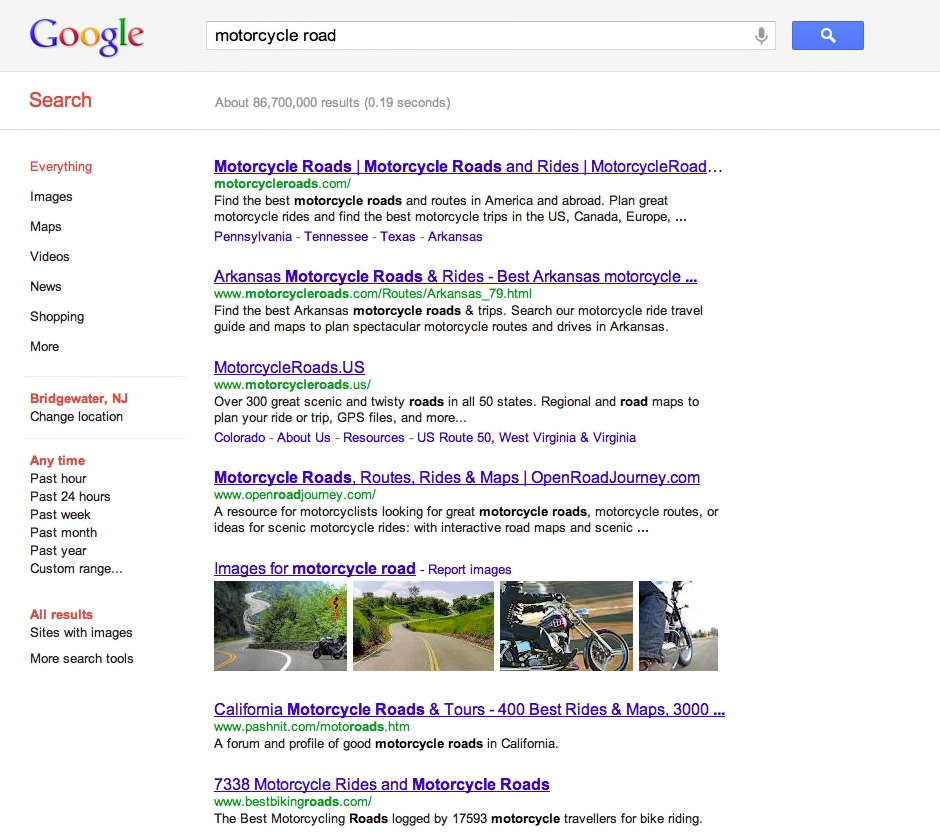Click the Google logo
The width and height of the screenshot is (940, 839).
(87, 36)
